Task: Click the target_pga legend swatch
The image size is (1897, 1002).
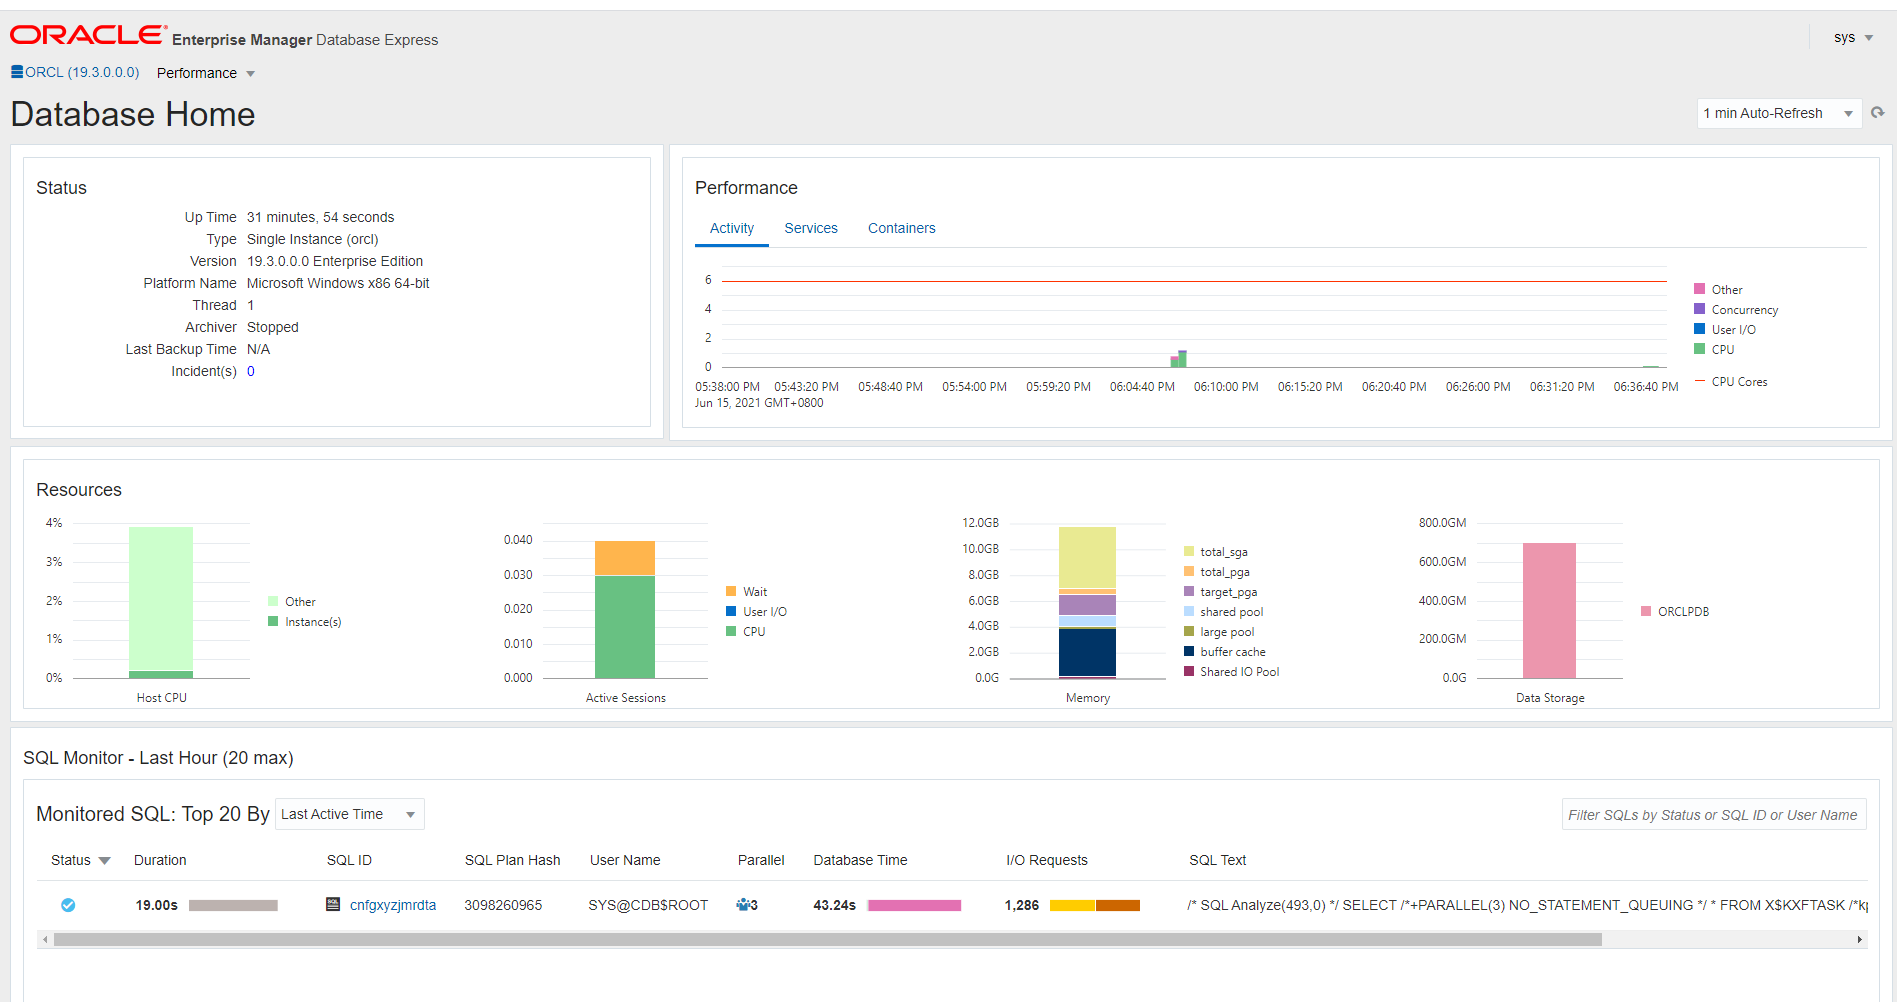Action: [1189, 591]
